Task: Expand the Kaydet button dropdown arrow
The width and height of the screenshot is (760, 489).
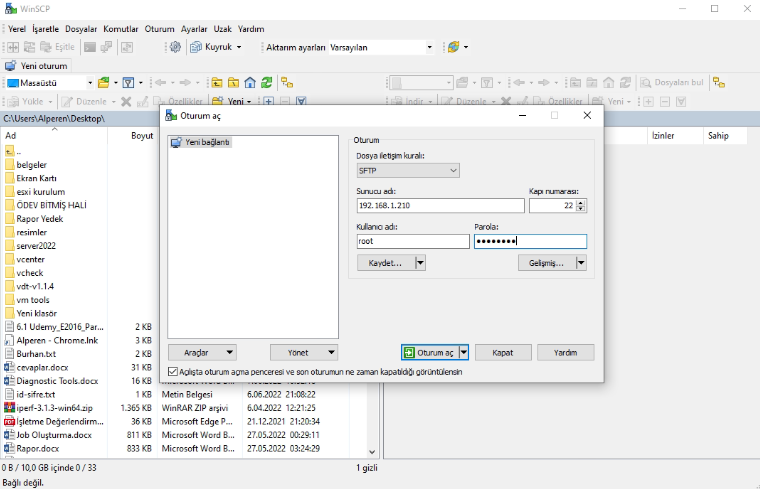Action: [420, 263]
